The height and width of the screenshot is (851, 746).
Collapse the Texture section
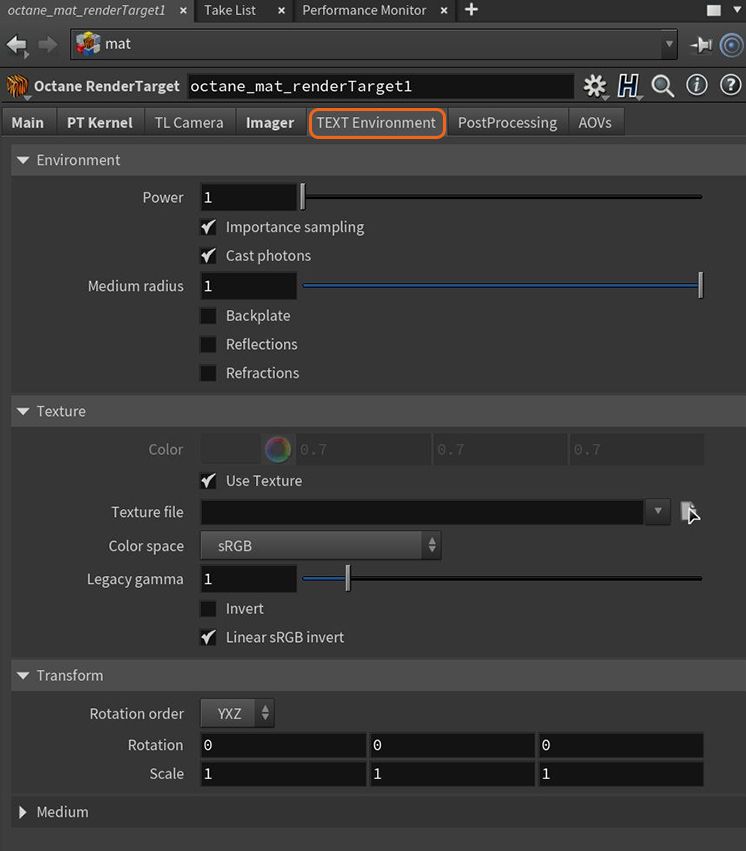(22, 410)
